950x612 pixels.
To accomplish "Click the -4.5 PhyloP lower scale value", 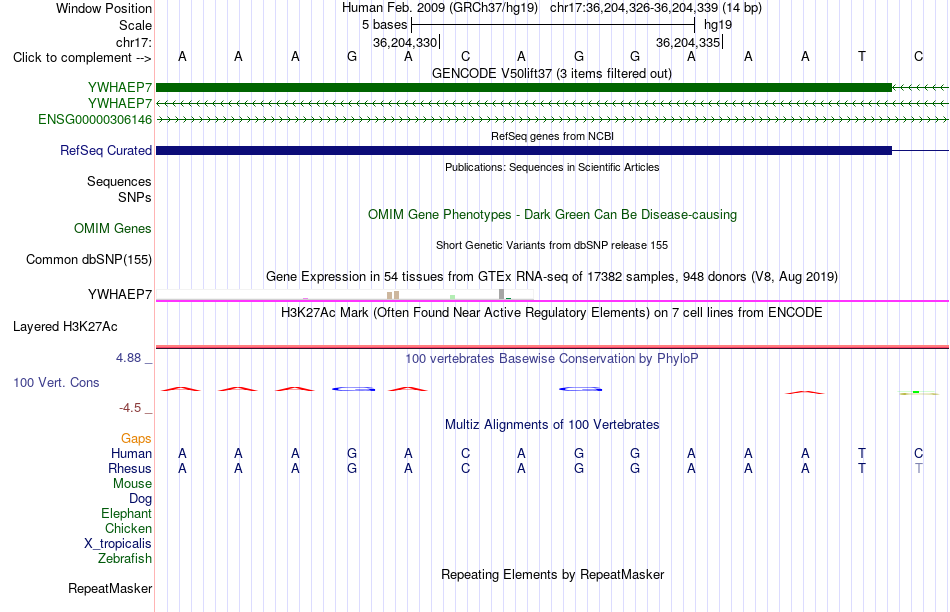I will point(130,408).
